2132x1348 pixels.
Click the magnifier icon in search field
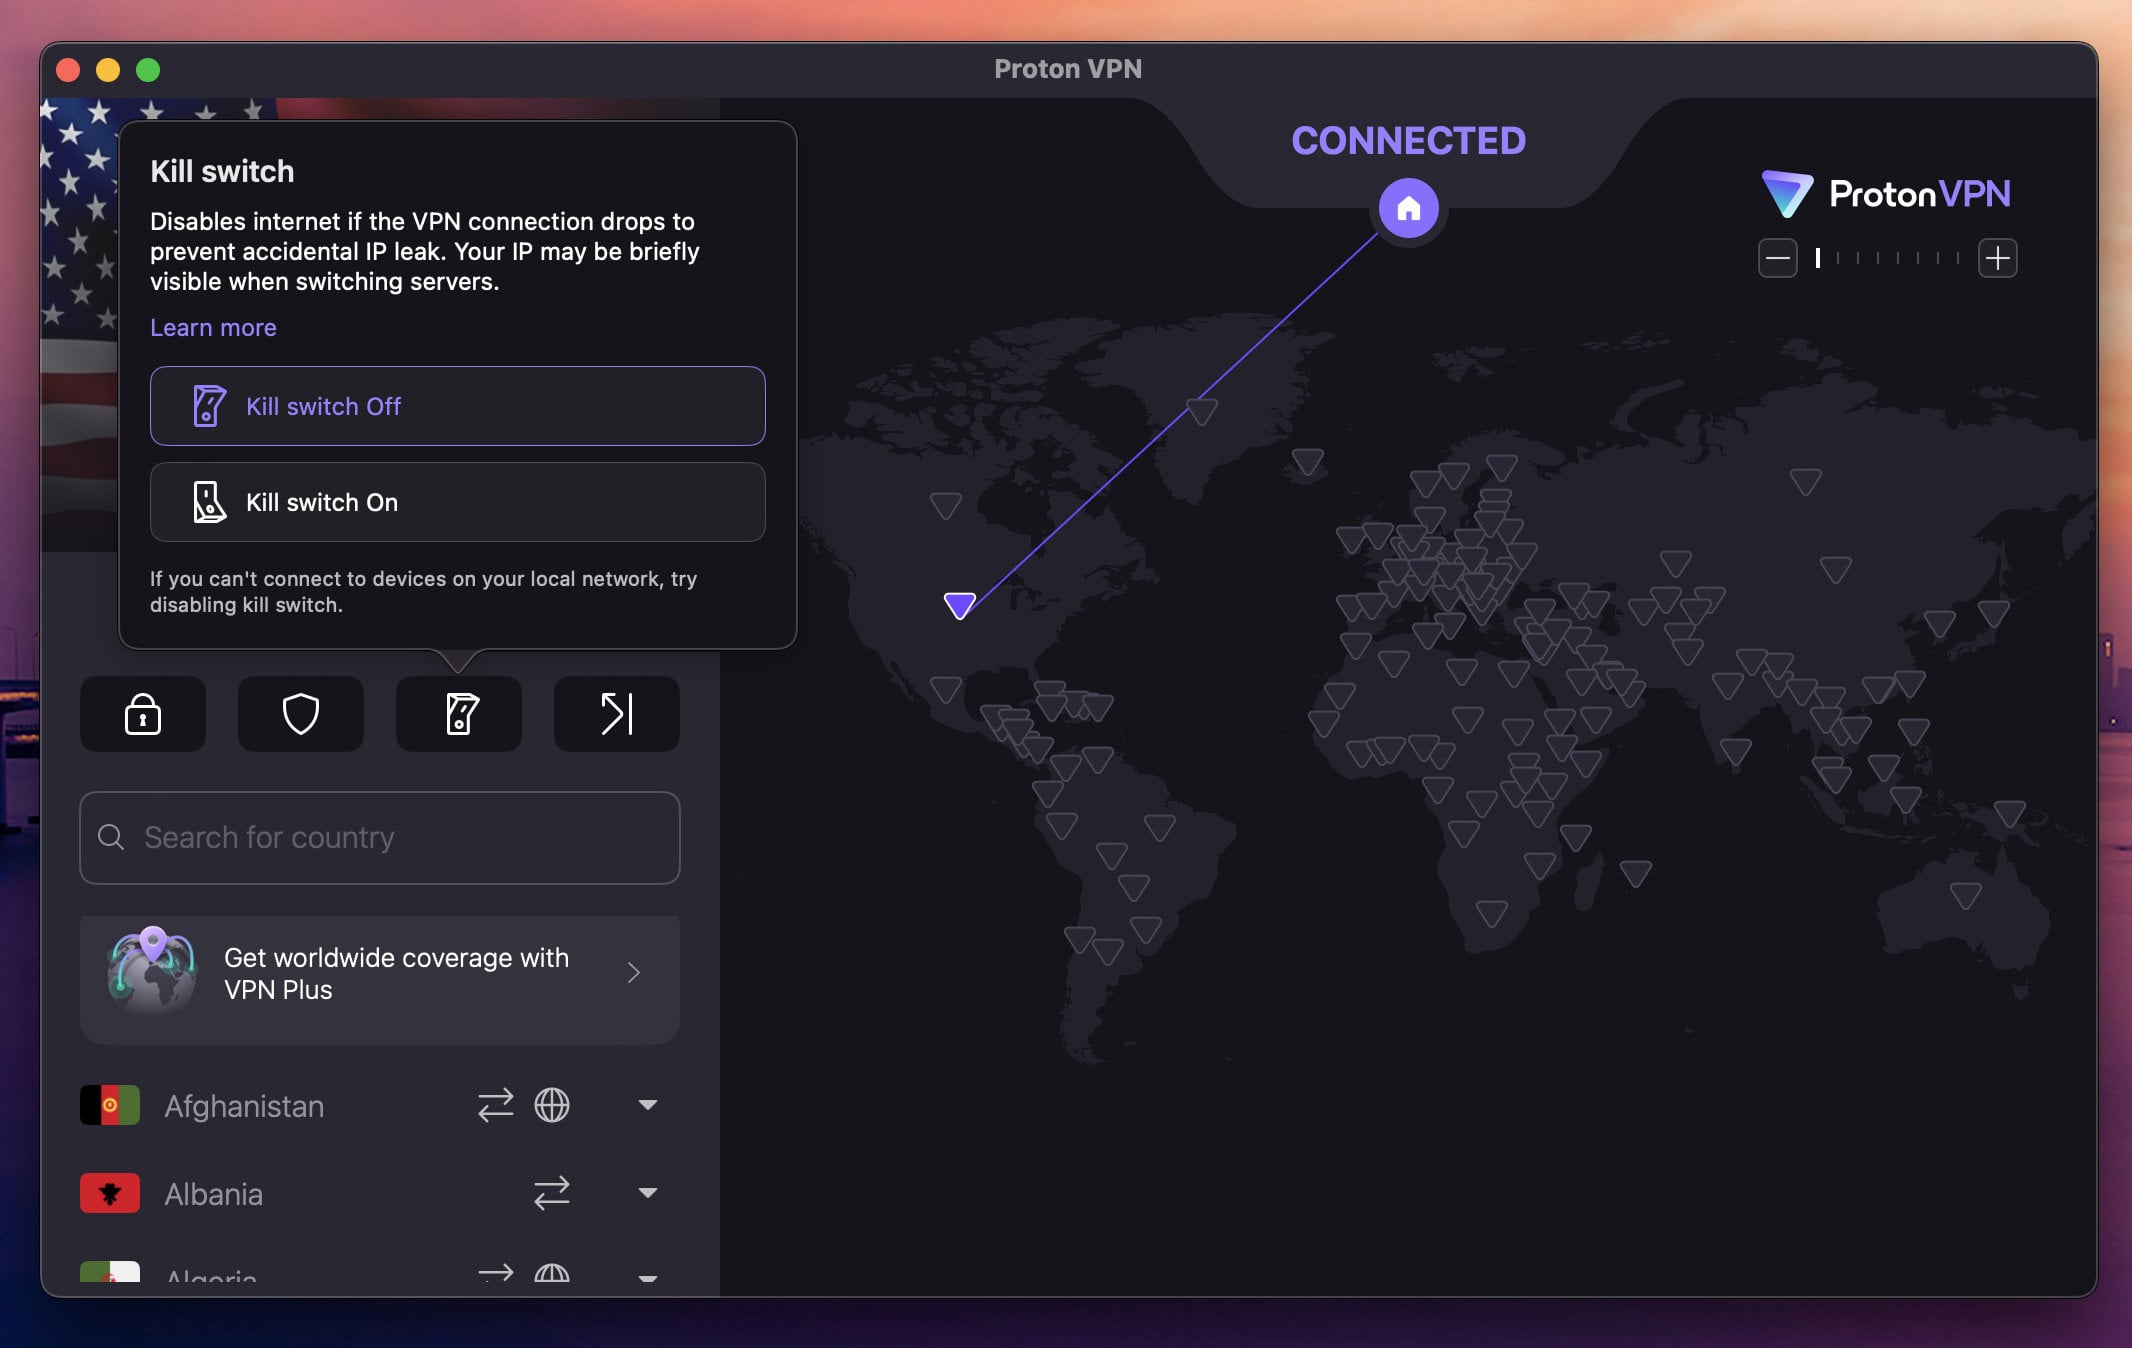tap(111, 837)
